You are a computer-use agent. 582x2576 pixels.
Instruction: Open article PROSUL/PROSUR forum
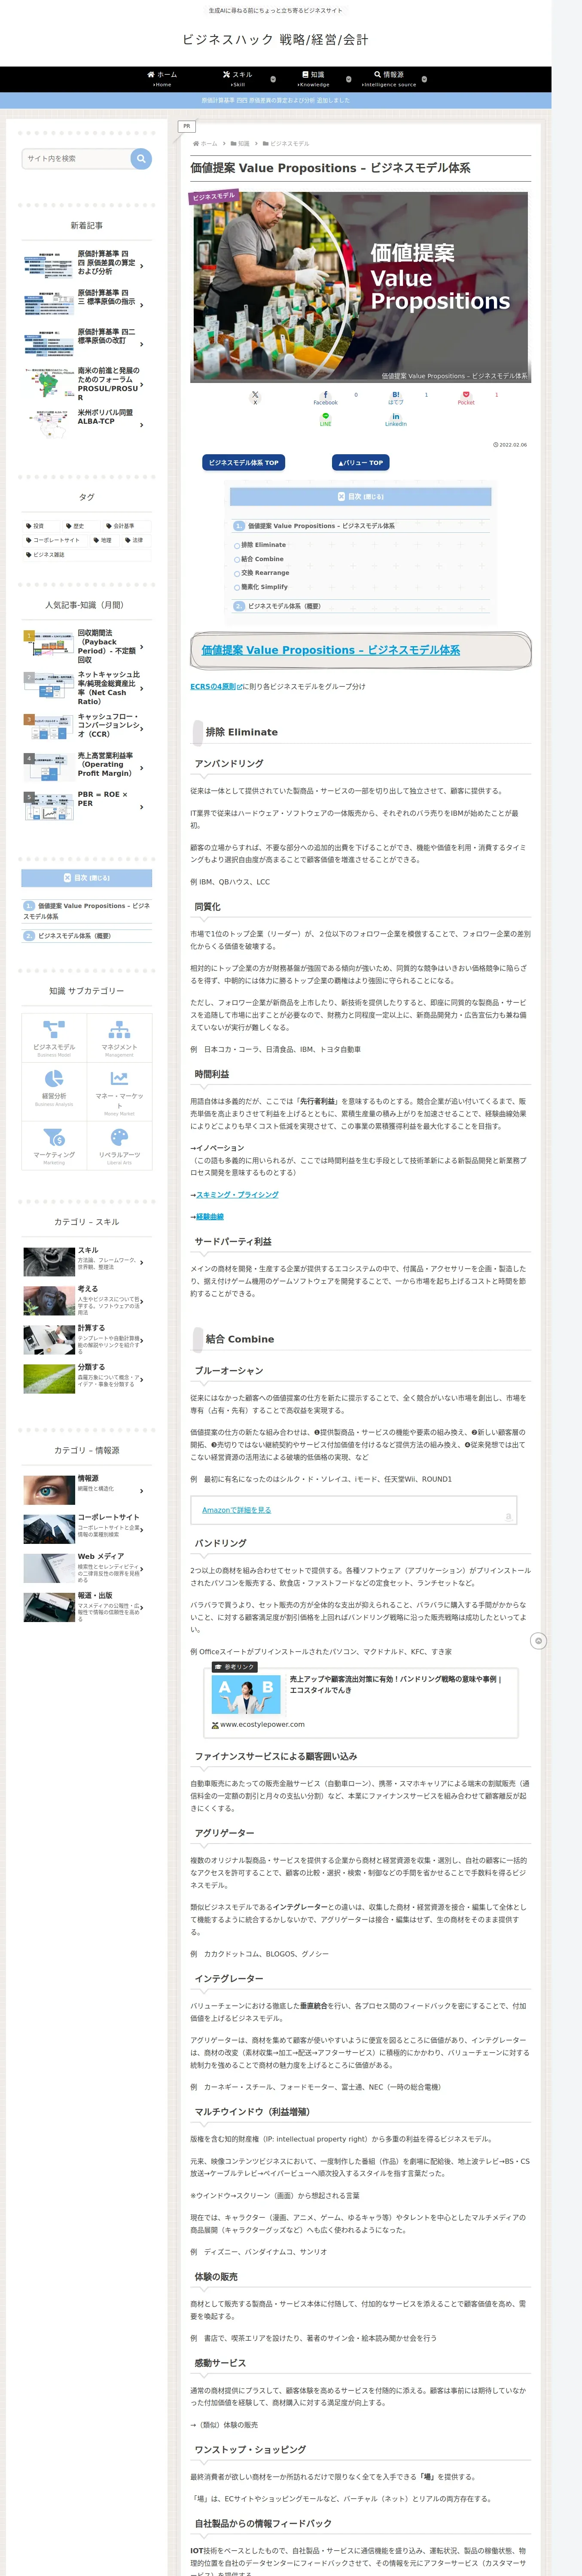point(87,384)
